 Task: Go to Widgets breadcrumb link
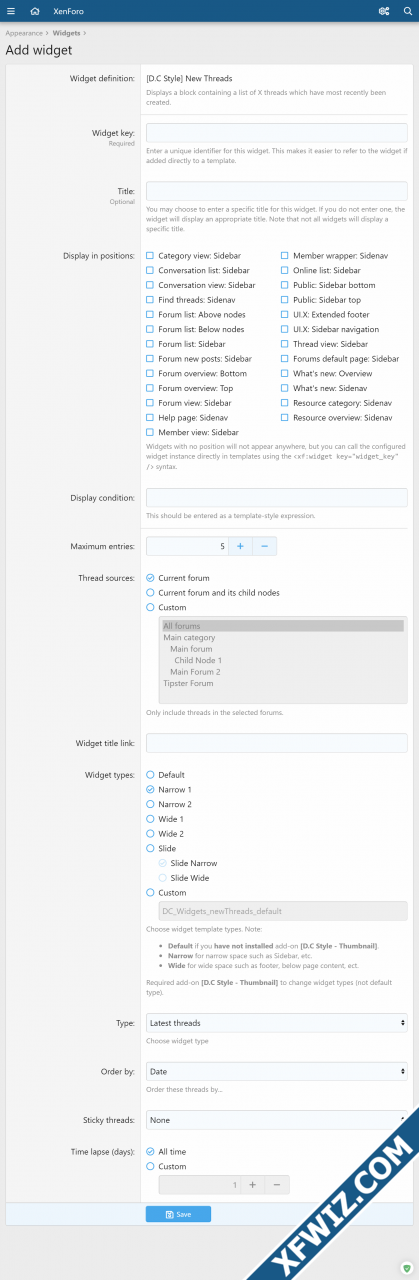click(67, 33)
